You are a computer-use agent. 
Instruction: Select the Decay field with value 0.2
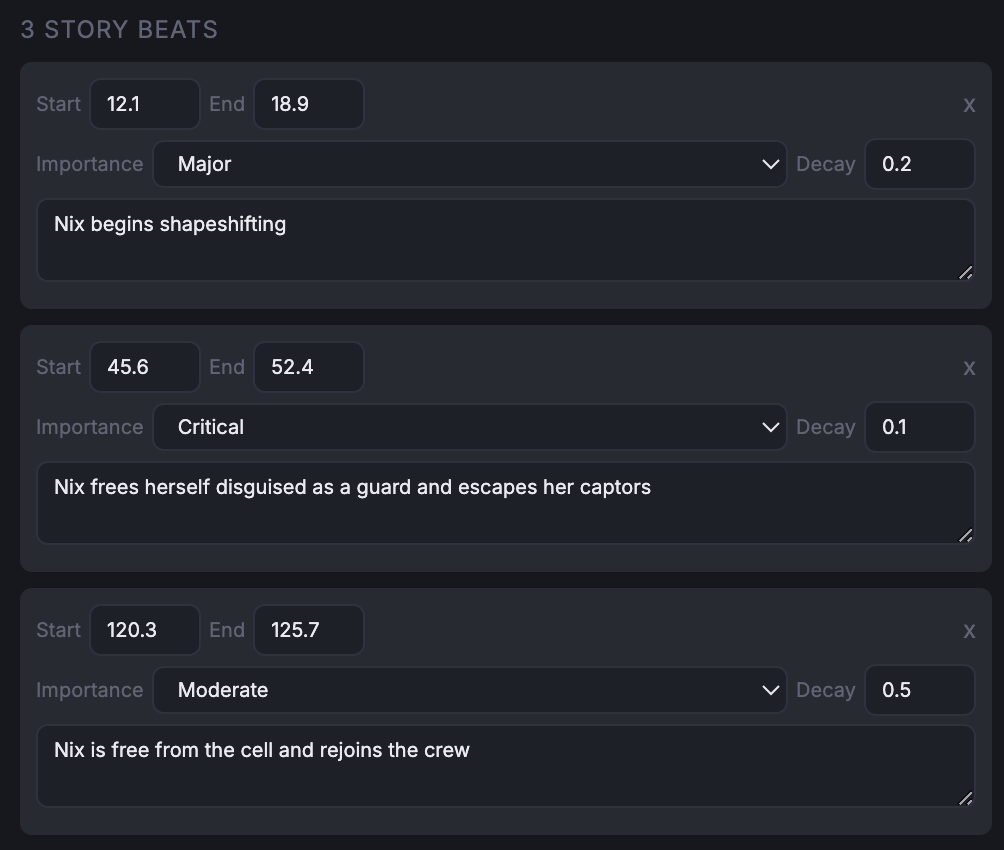click(x=919, y=164)
